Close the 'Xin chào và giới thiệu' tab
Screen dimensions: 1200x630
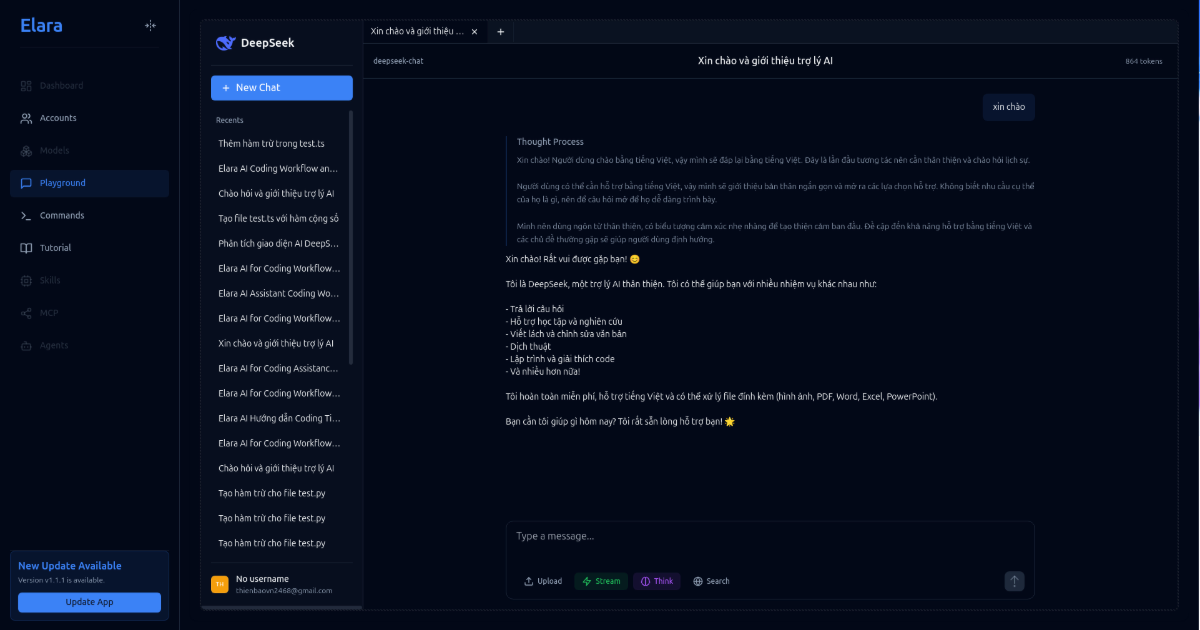pyautogui.click(x=474, y=32)
